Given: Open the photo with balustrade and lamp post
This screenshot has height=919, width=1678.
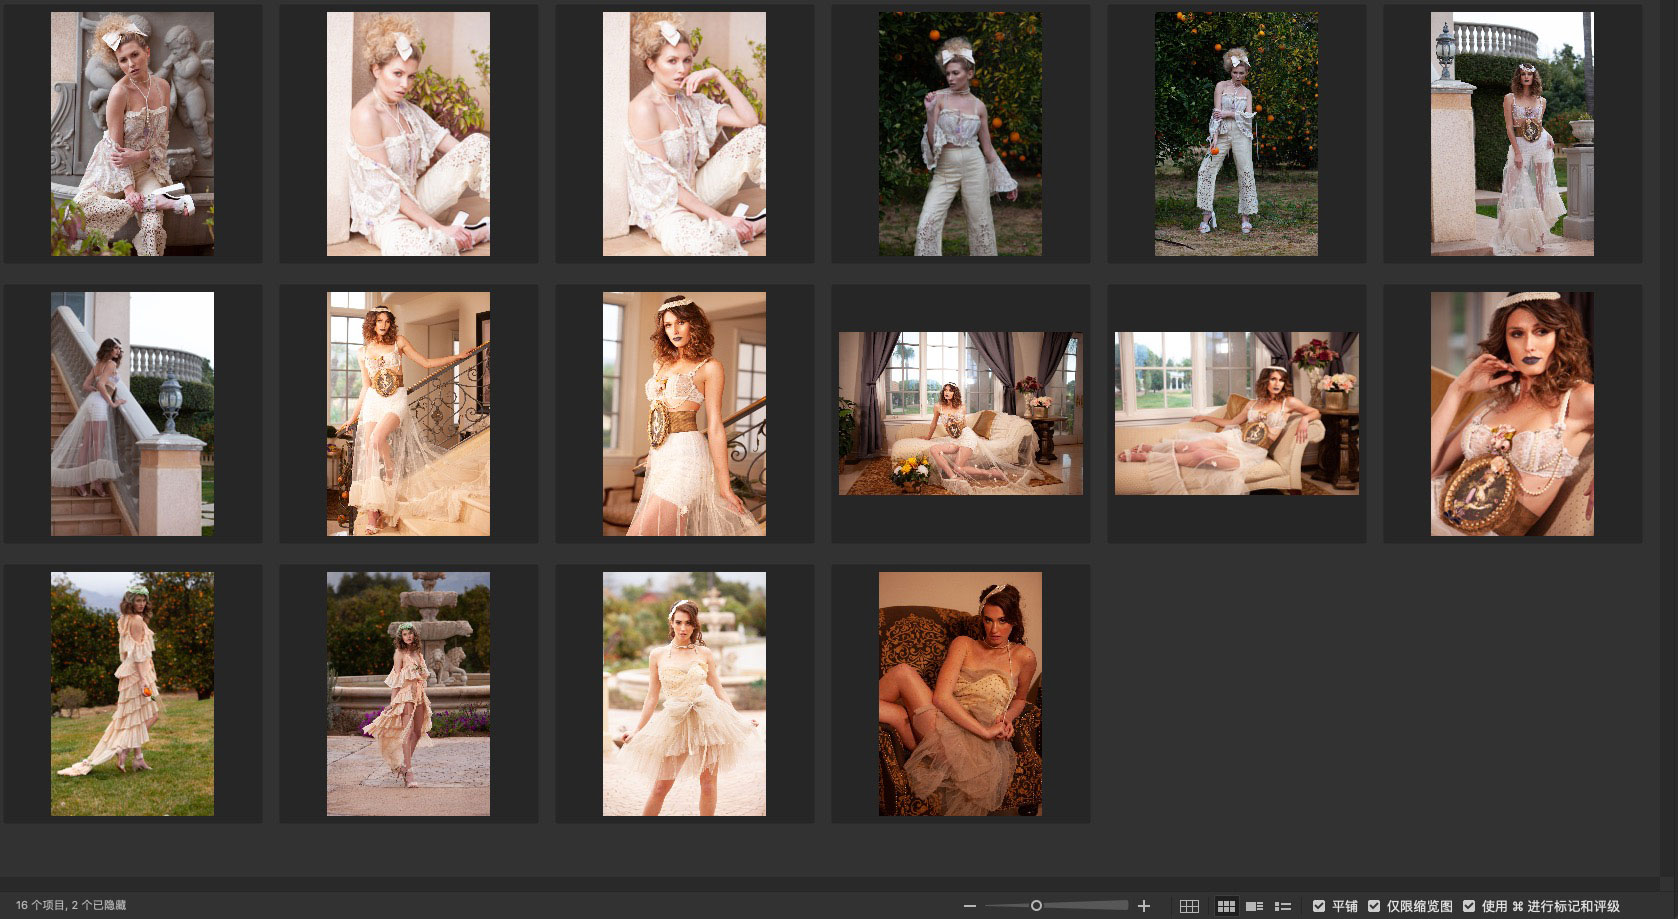Looking at the screenshot, I should click(x=1512, y=134).
